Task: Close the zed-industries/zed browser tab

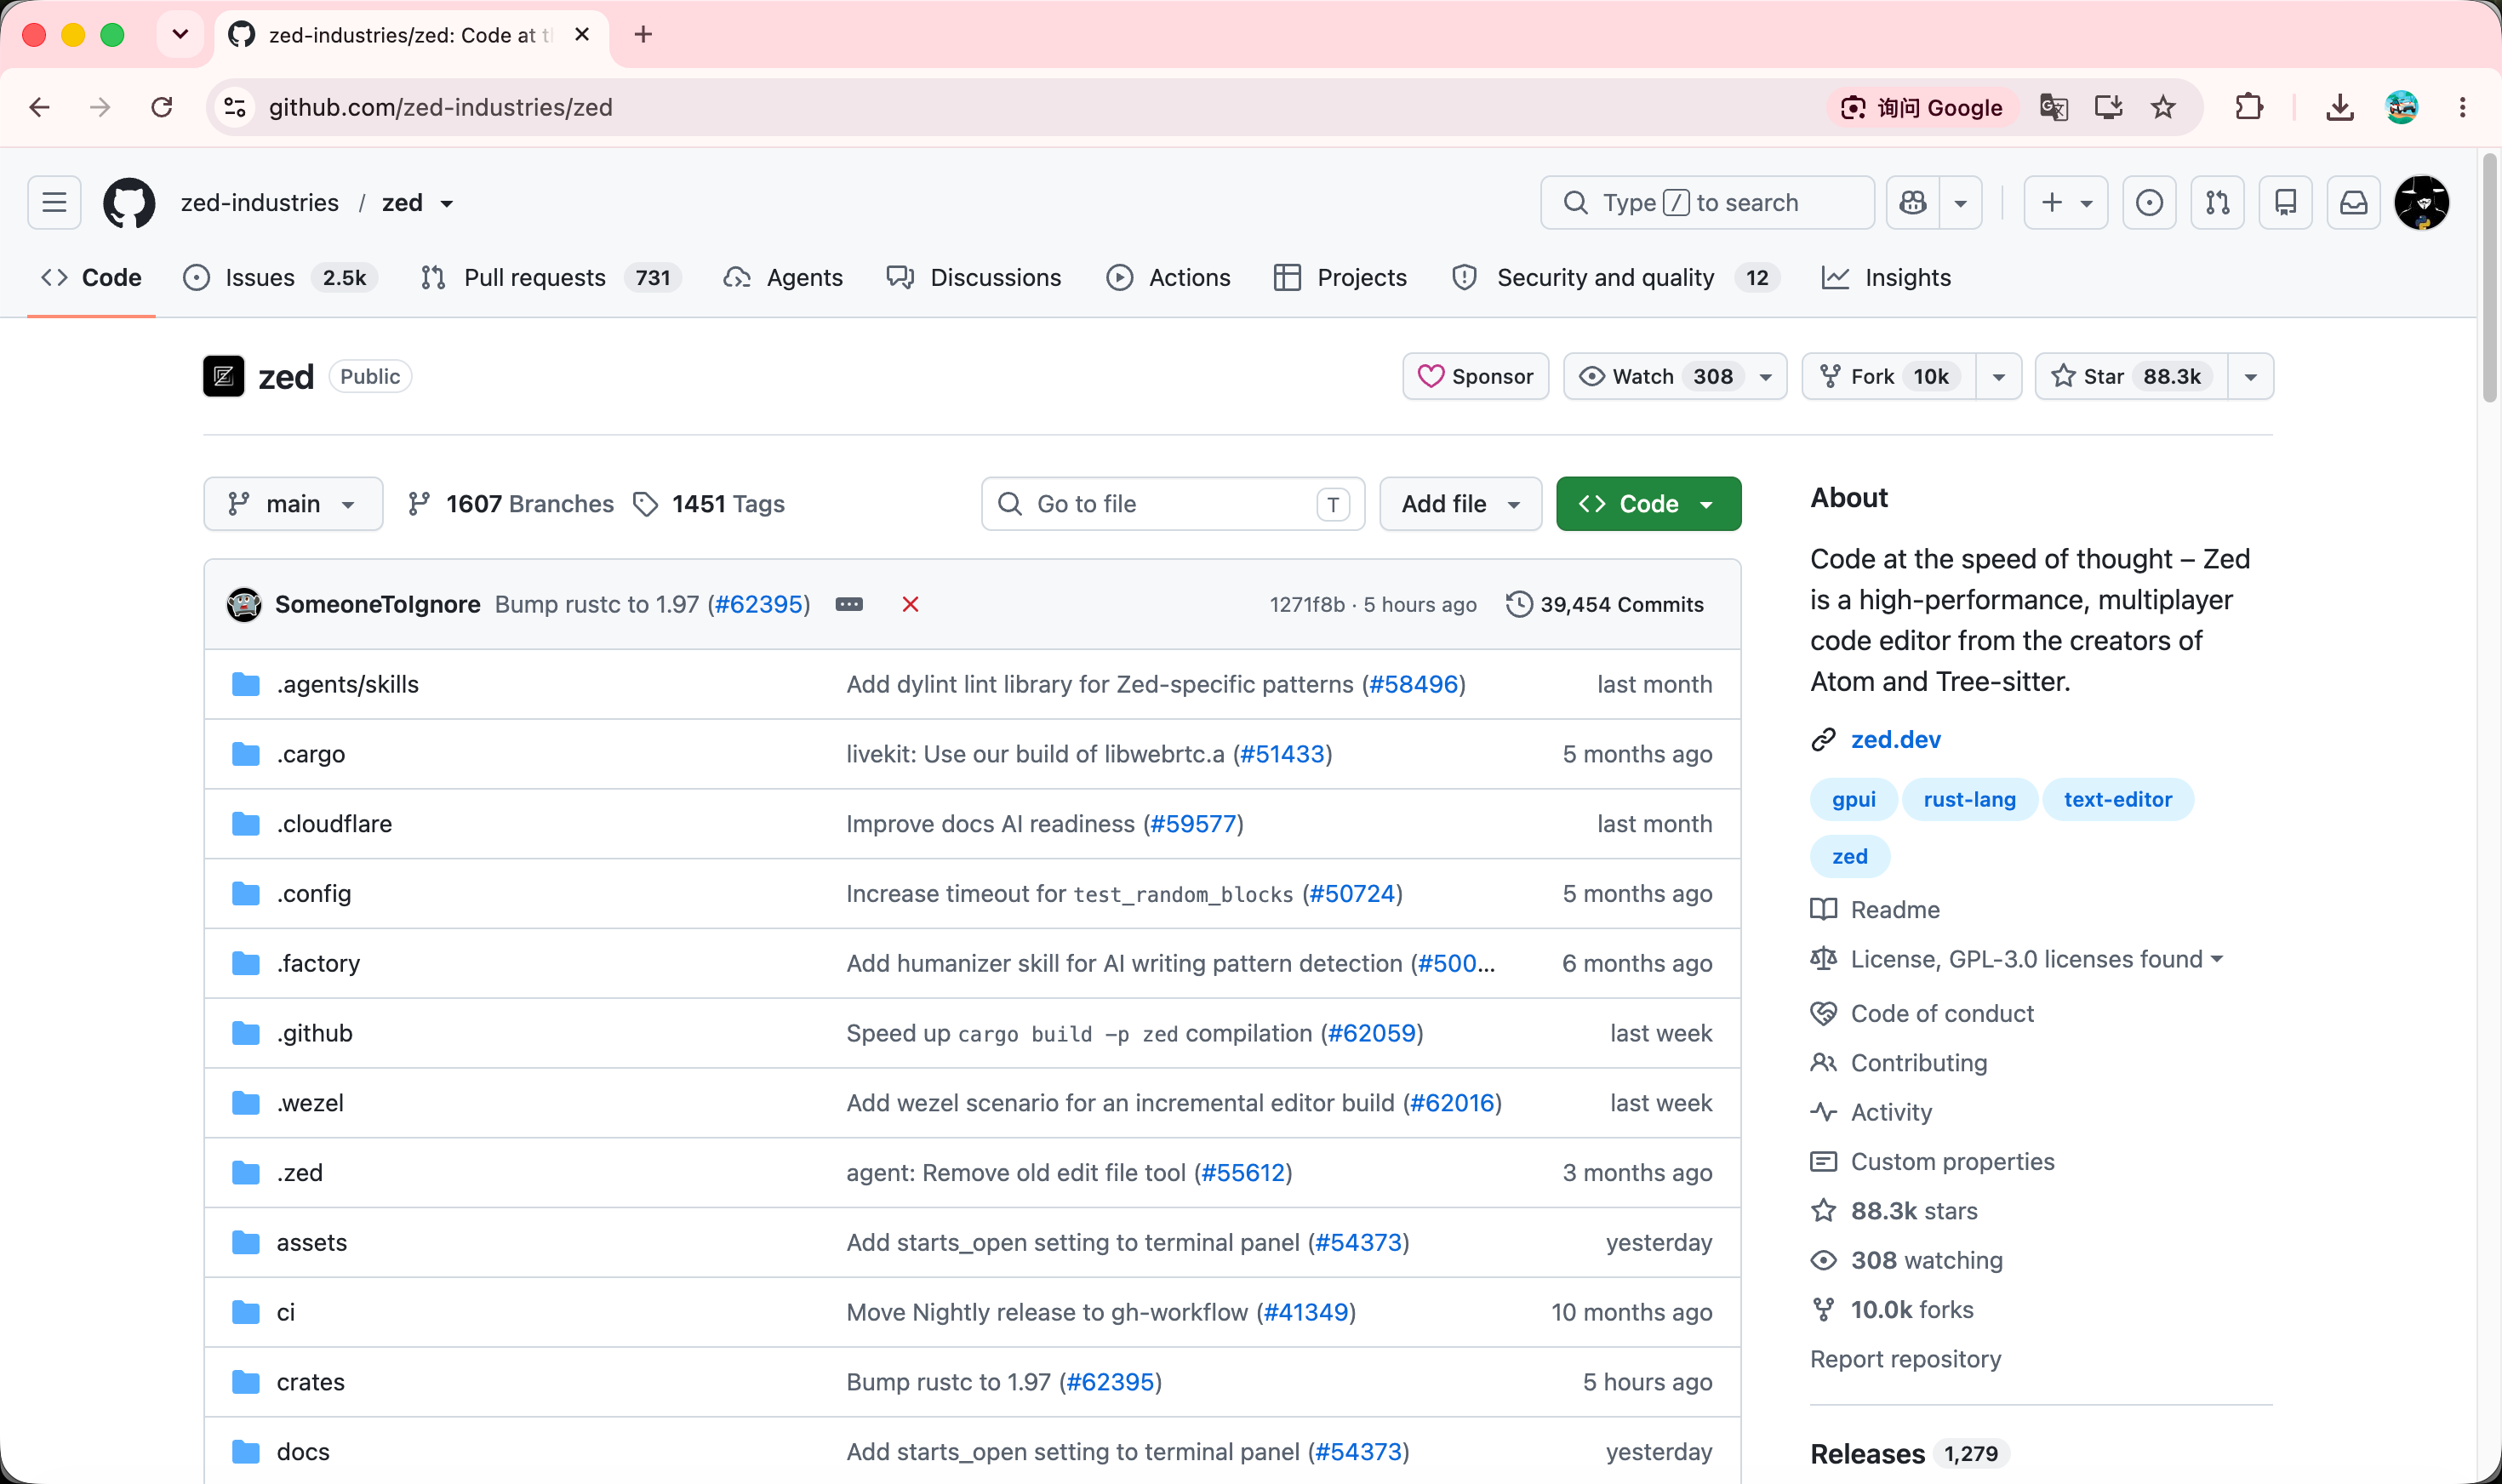Action: tap(582, 35)
